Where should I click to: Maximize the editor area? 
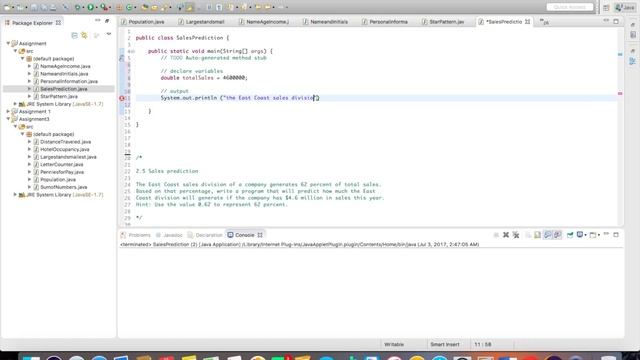[616, 21]
